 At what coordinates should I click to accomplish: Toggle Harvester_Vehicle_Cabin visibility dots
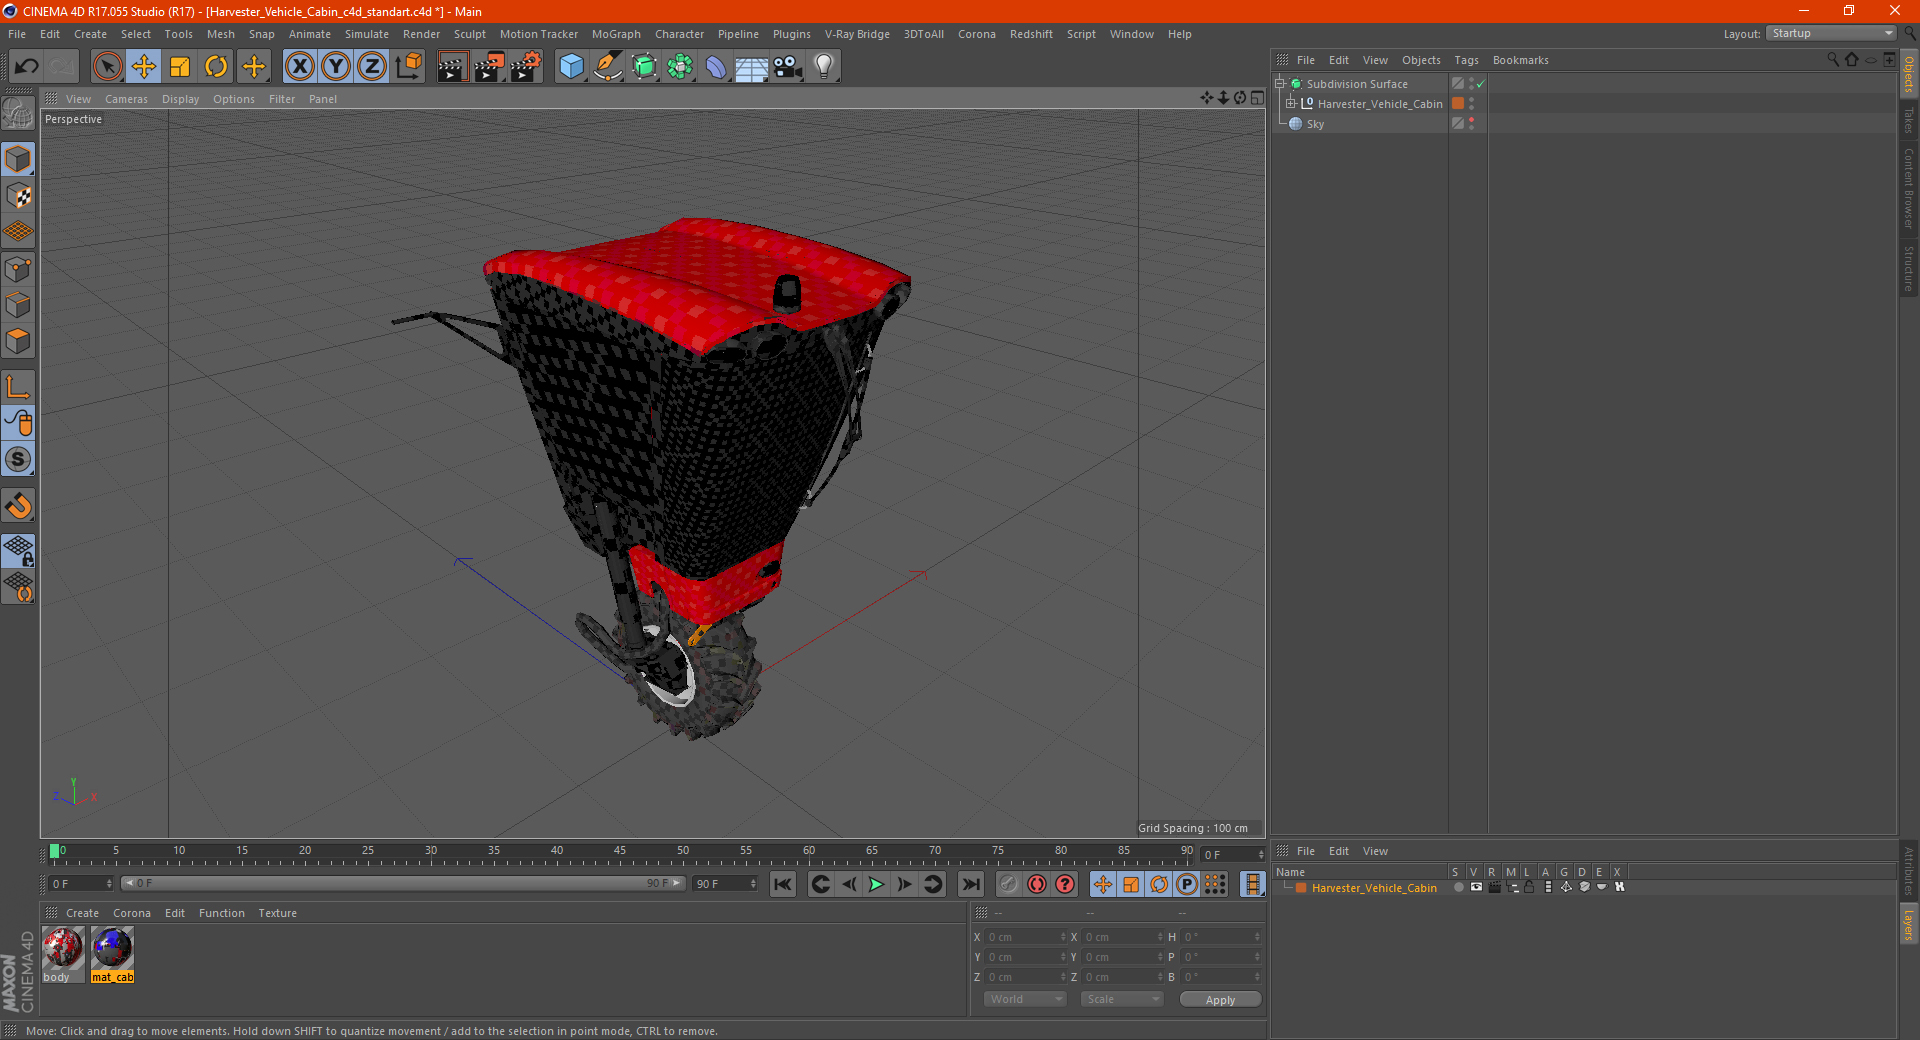pyautogui.click(x=1471, y=104)
